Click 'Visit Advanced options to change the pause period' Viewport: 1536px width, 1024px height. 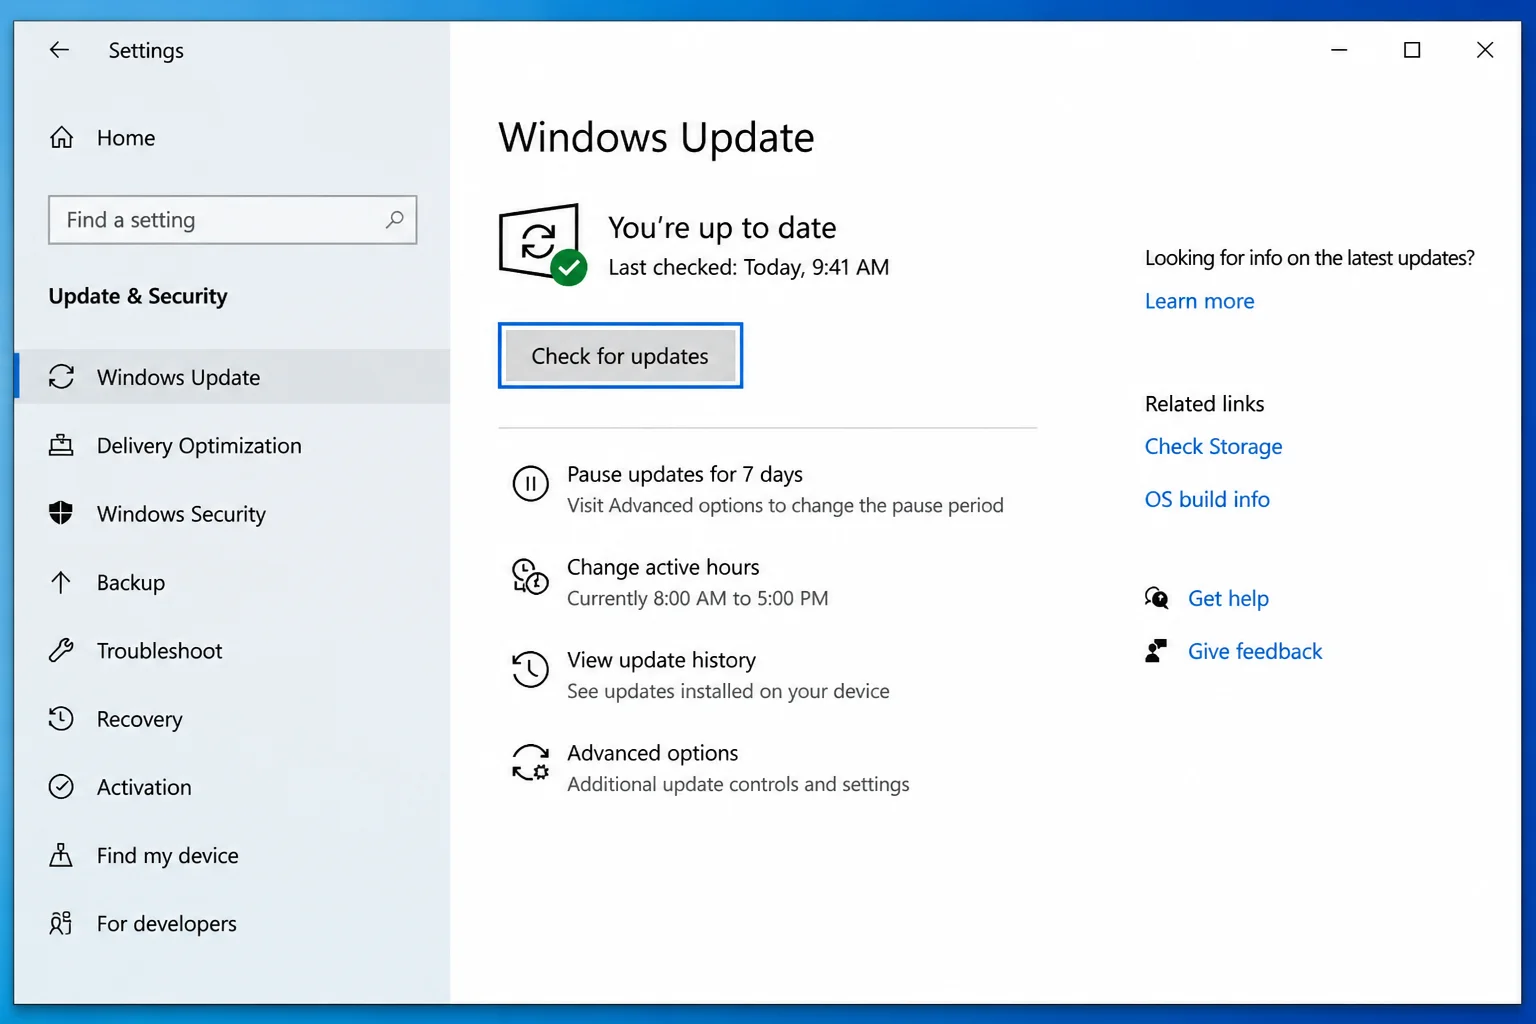(x=785, y=505)
